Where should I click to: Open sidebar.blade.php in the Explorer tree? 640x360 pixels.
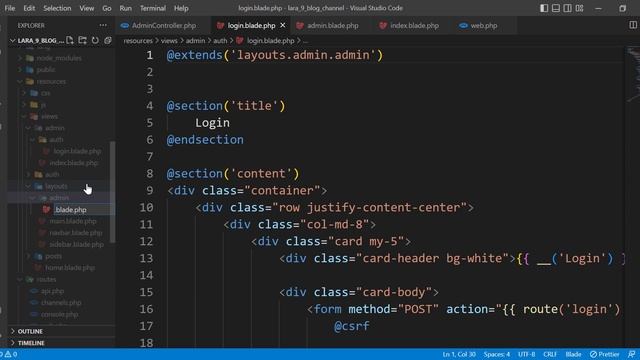[x=76, y=244]
